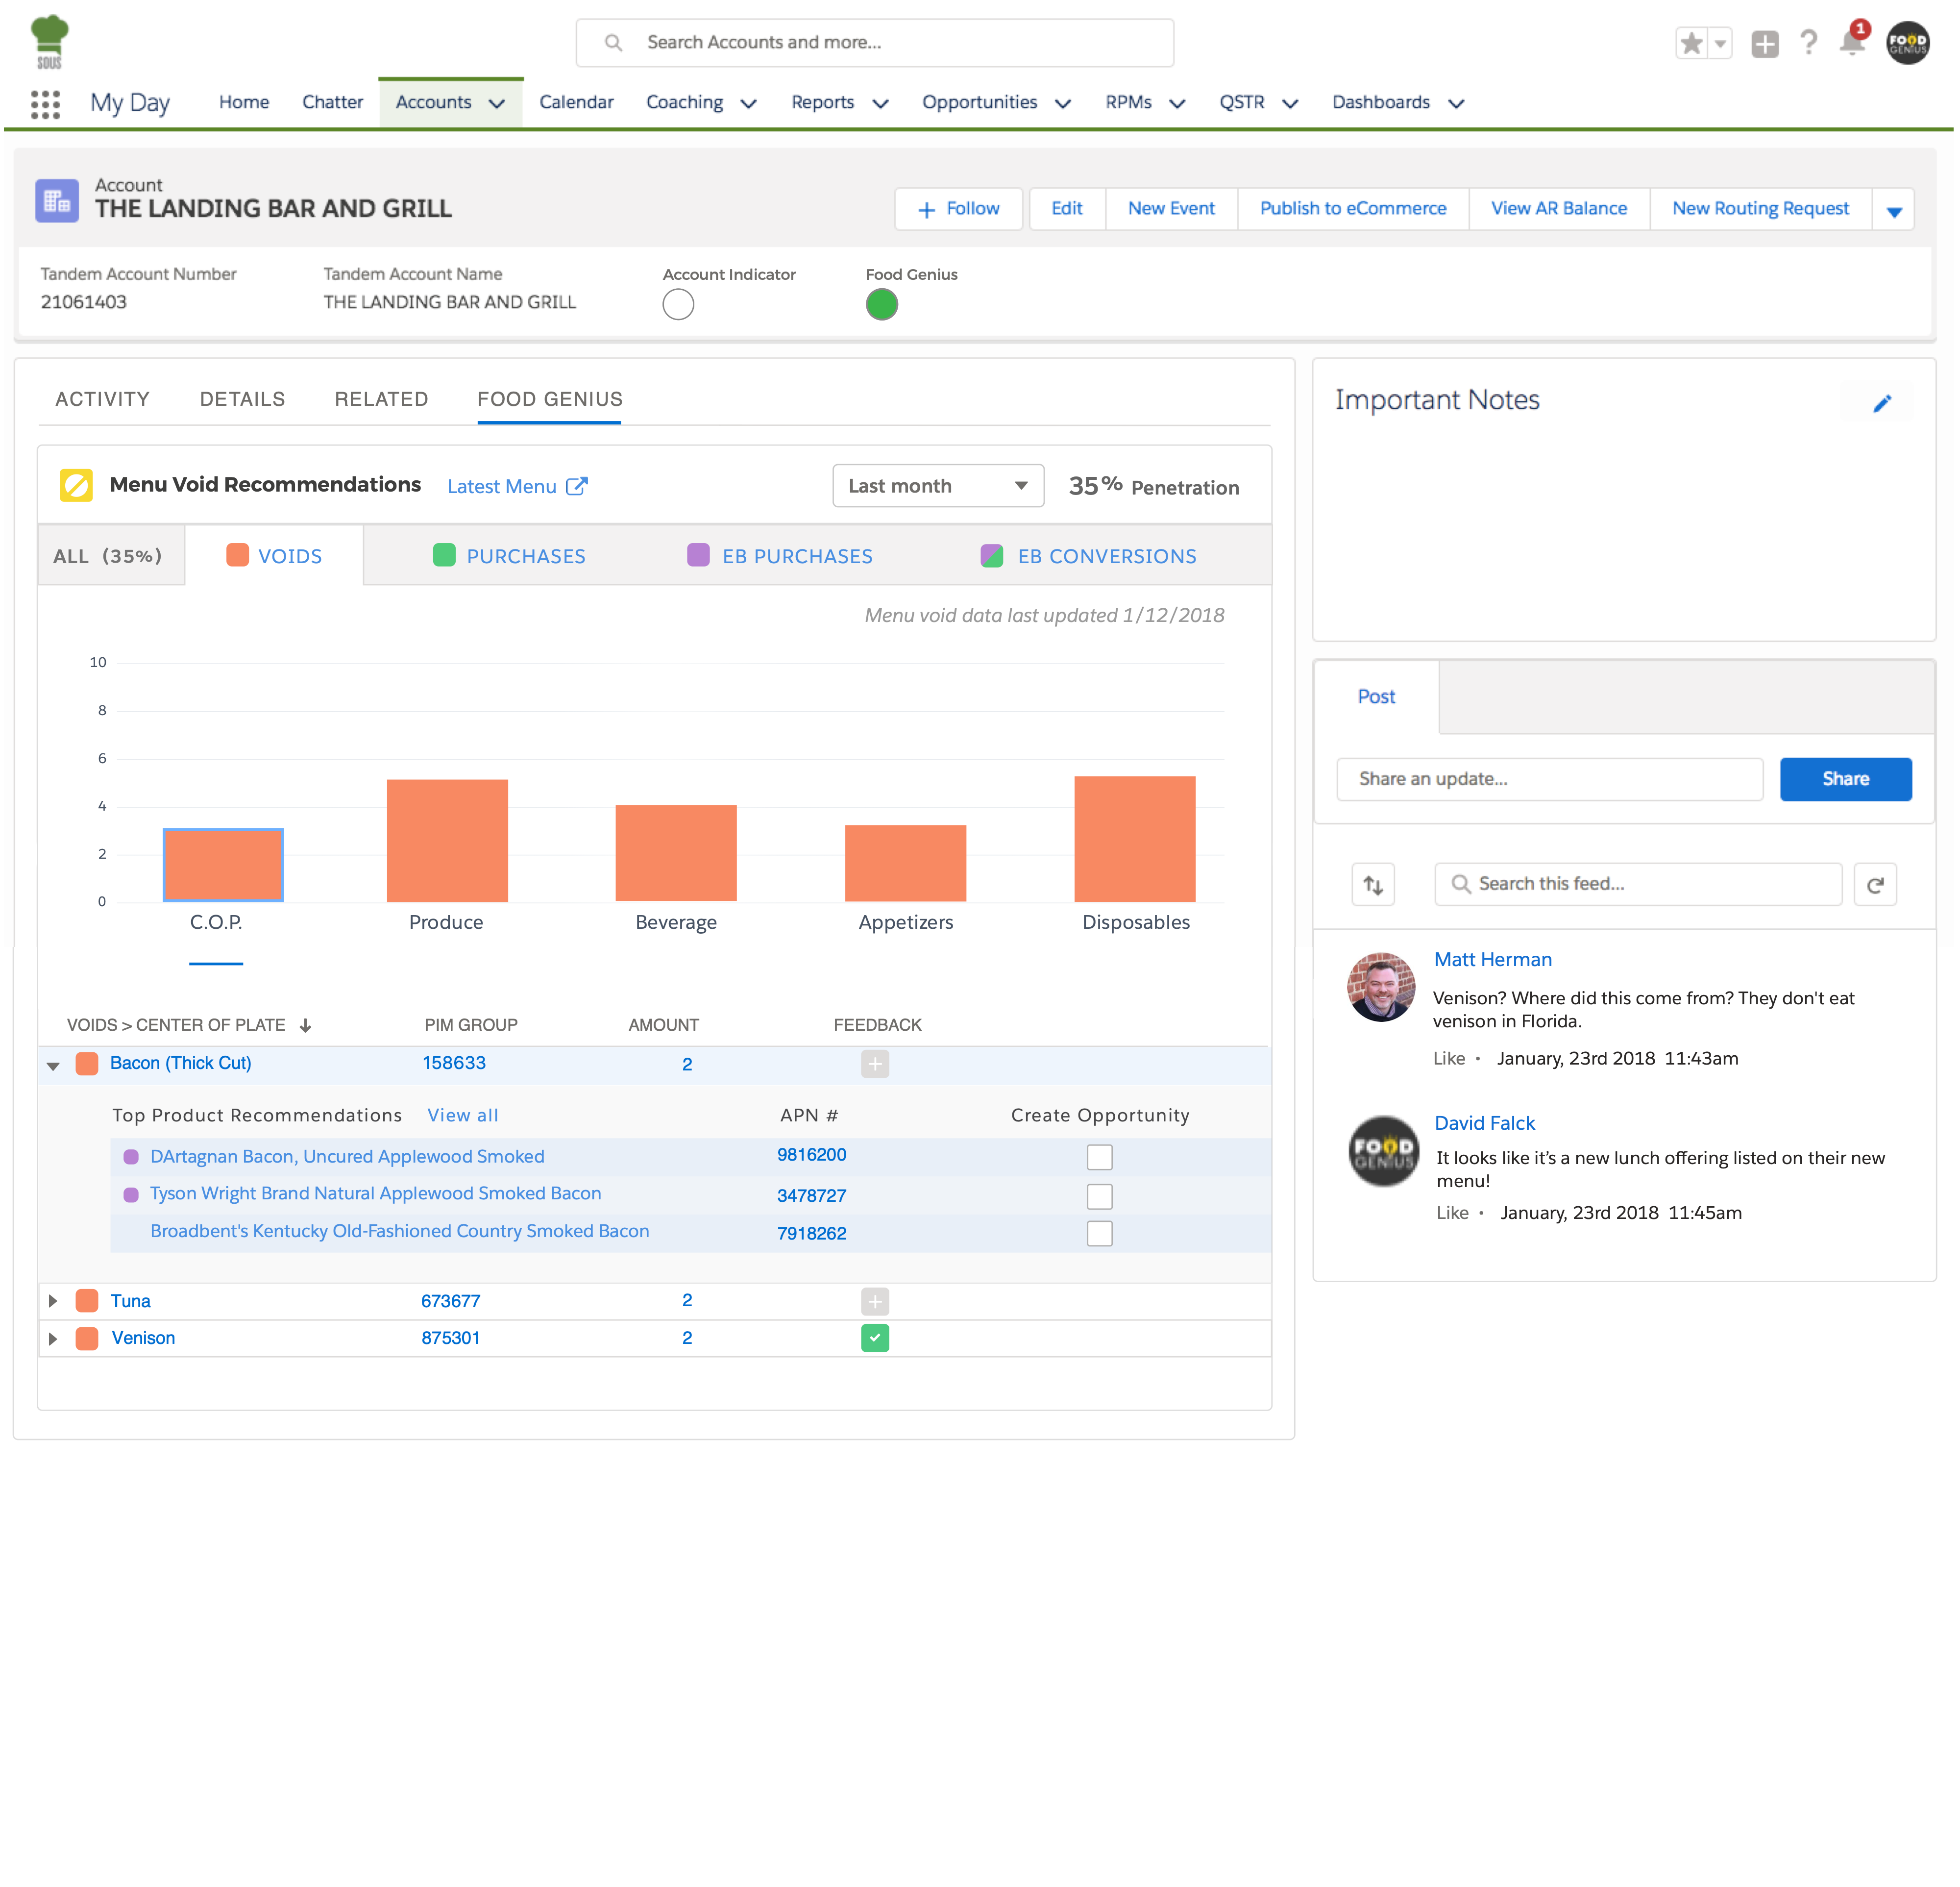
Task: Click the C.O.P. chart bar
Action: [x=223, y=865]
